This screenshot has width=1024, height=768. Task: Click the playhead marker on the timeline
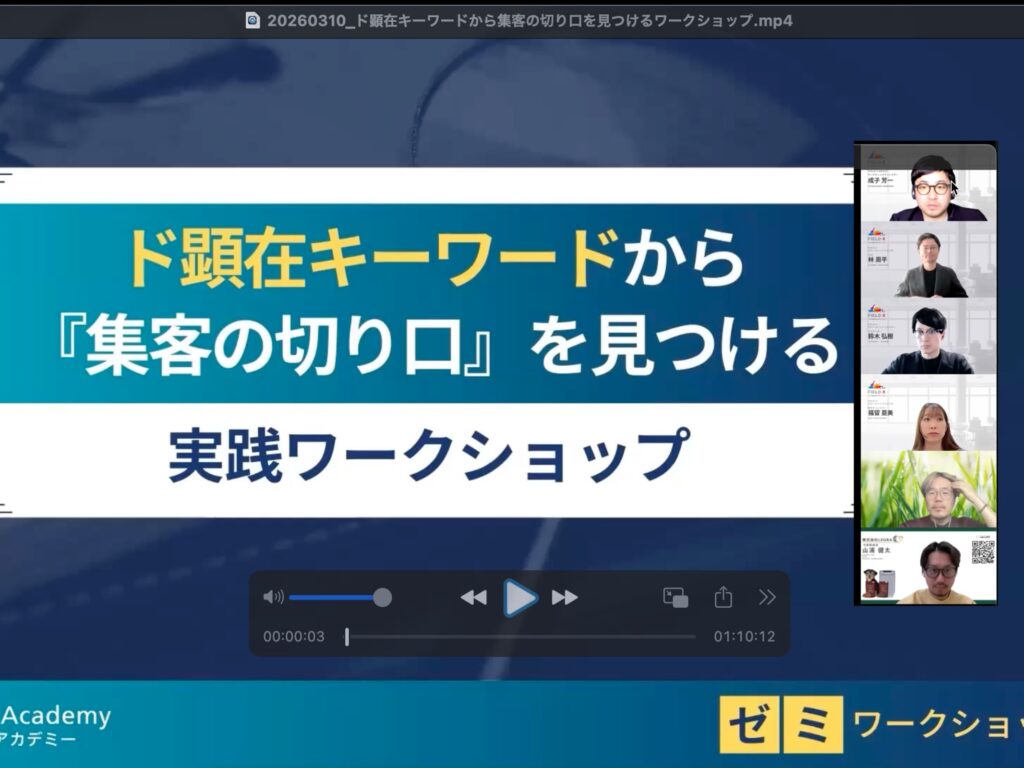347,637
